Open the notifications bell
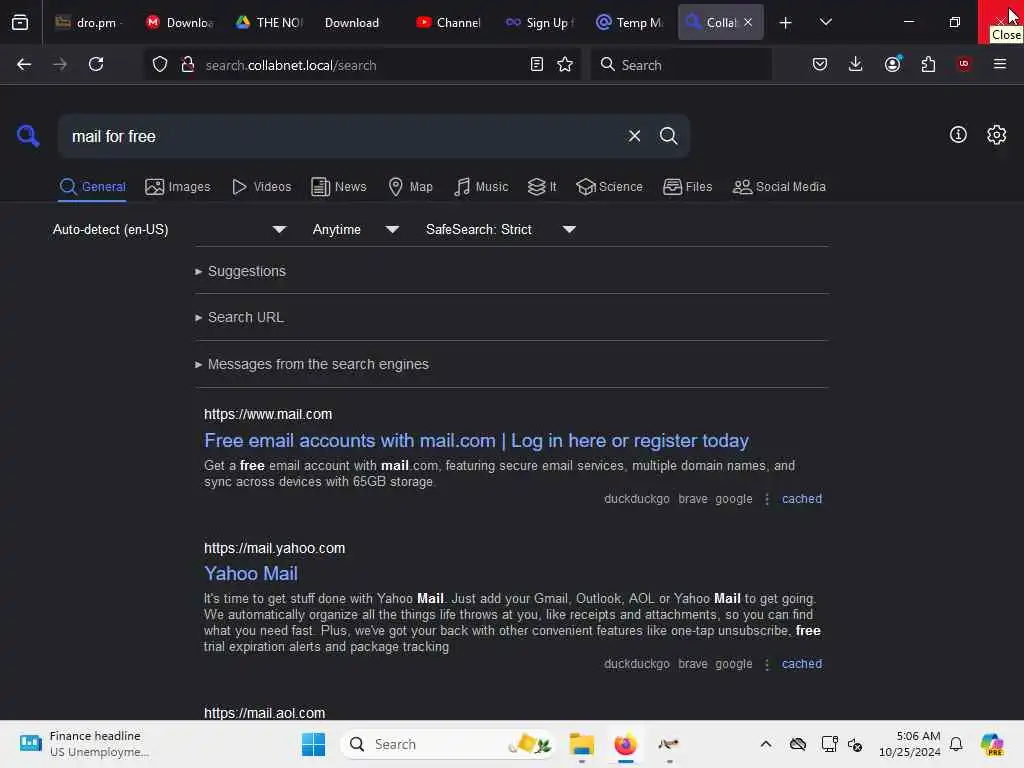 [955, 744]
